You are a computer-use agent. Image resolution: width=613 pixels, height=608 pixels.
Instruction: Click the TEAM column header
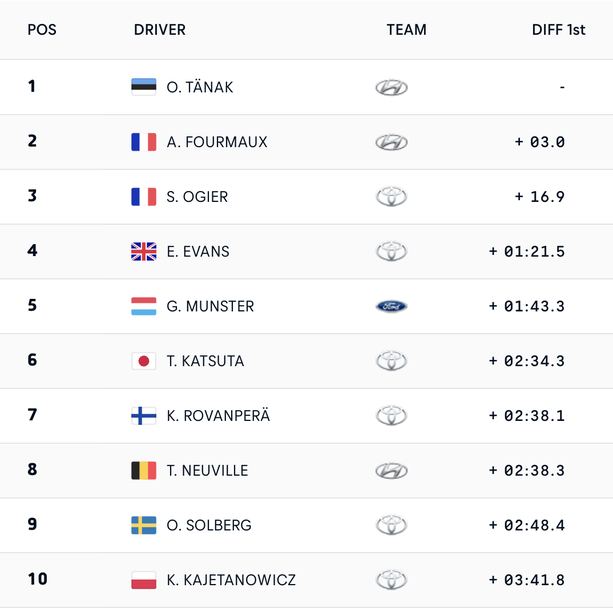(406, 30)
